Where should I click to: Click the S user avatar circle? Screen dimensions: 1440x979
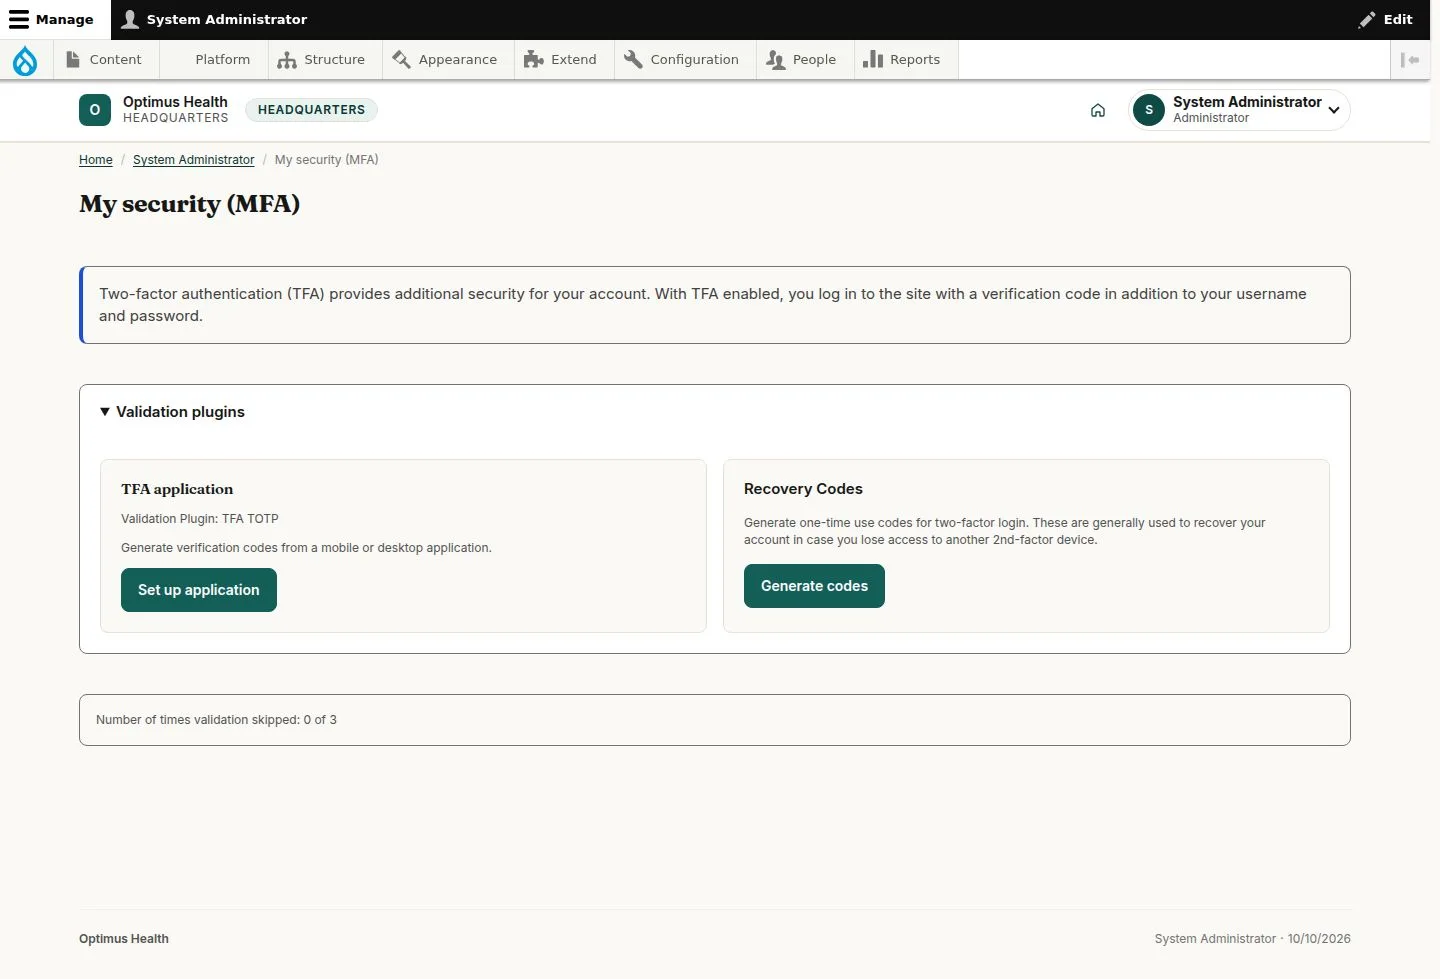[x=1149, y=110]
